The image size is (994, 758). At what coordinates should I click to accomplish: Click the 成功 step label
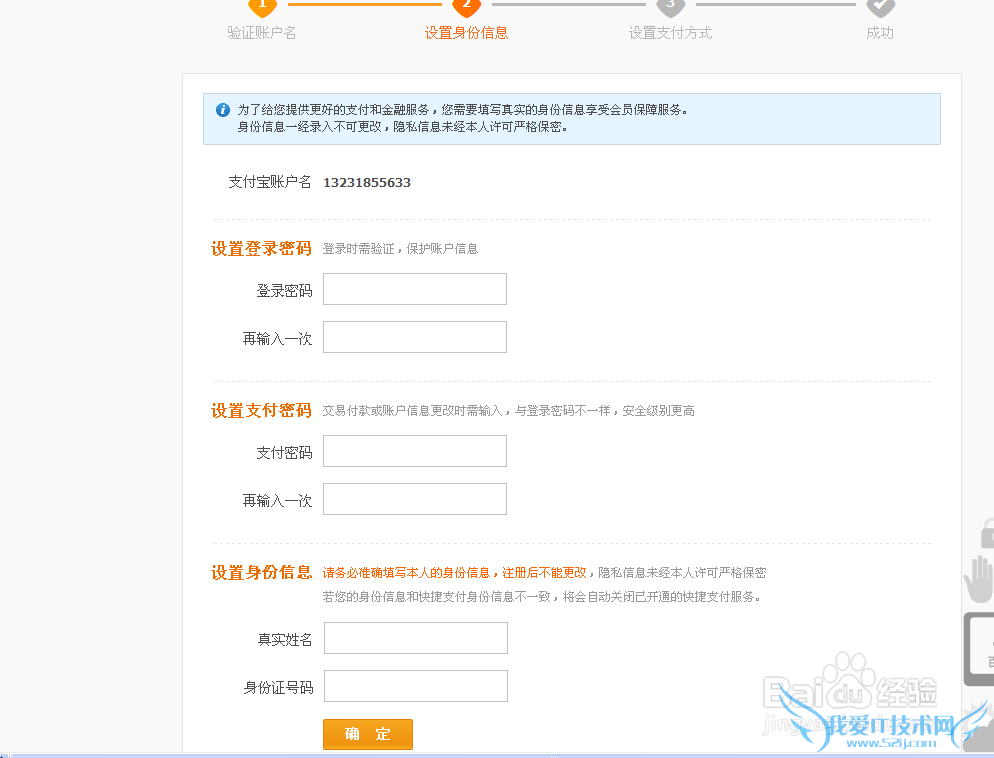pos(880,33)
